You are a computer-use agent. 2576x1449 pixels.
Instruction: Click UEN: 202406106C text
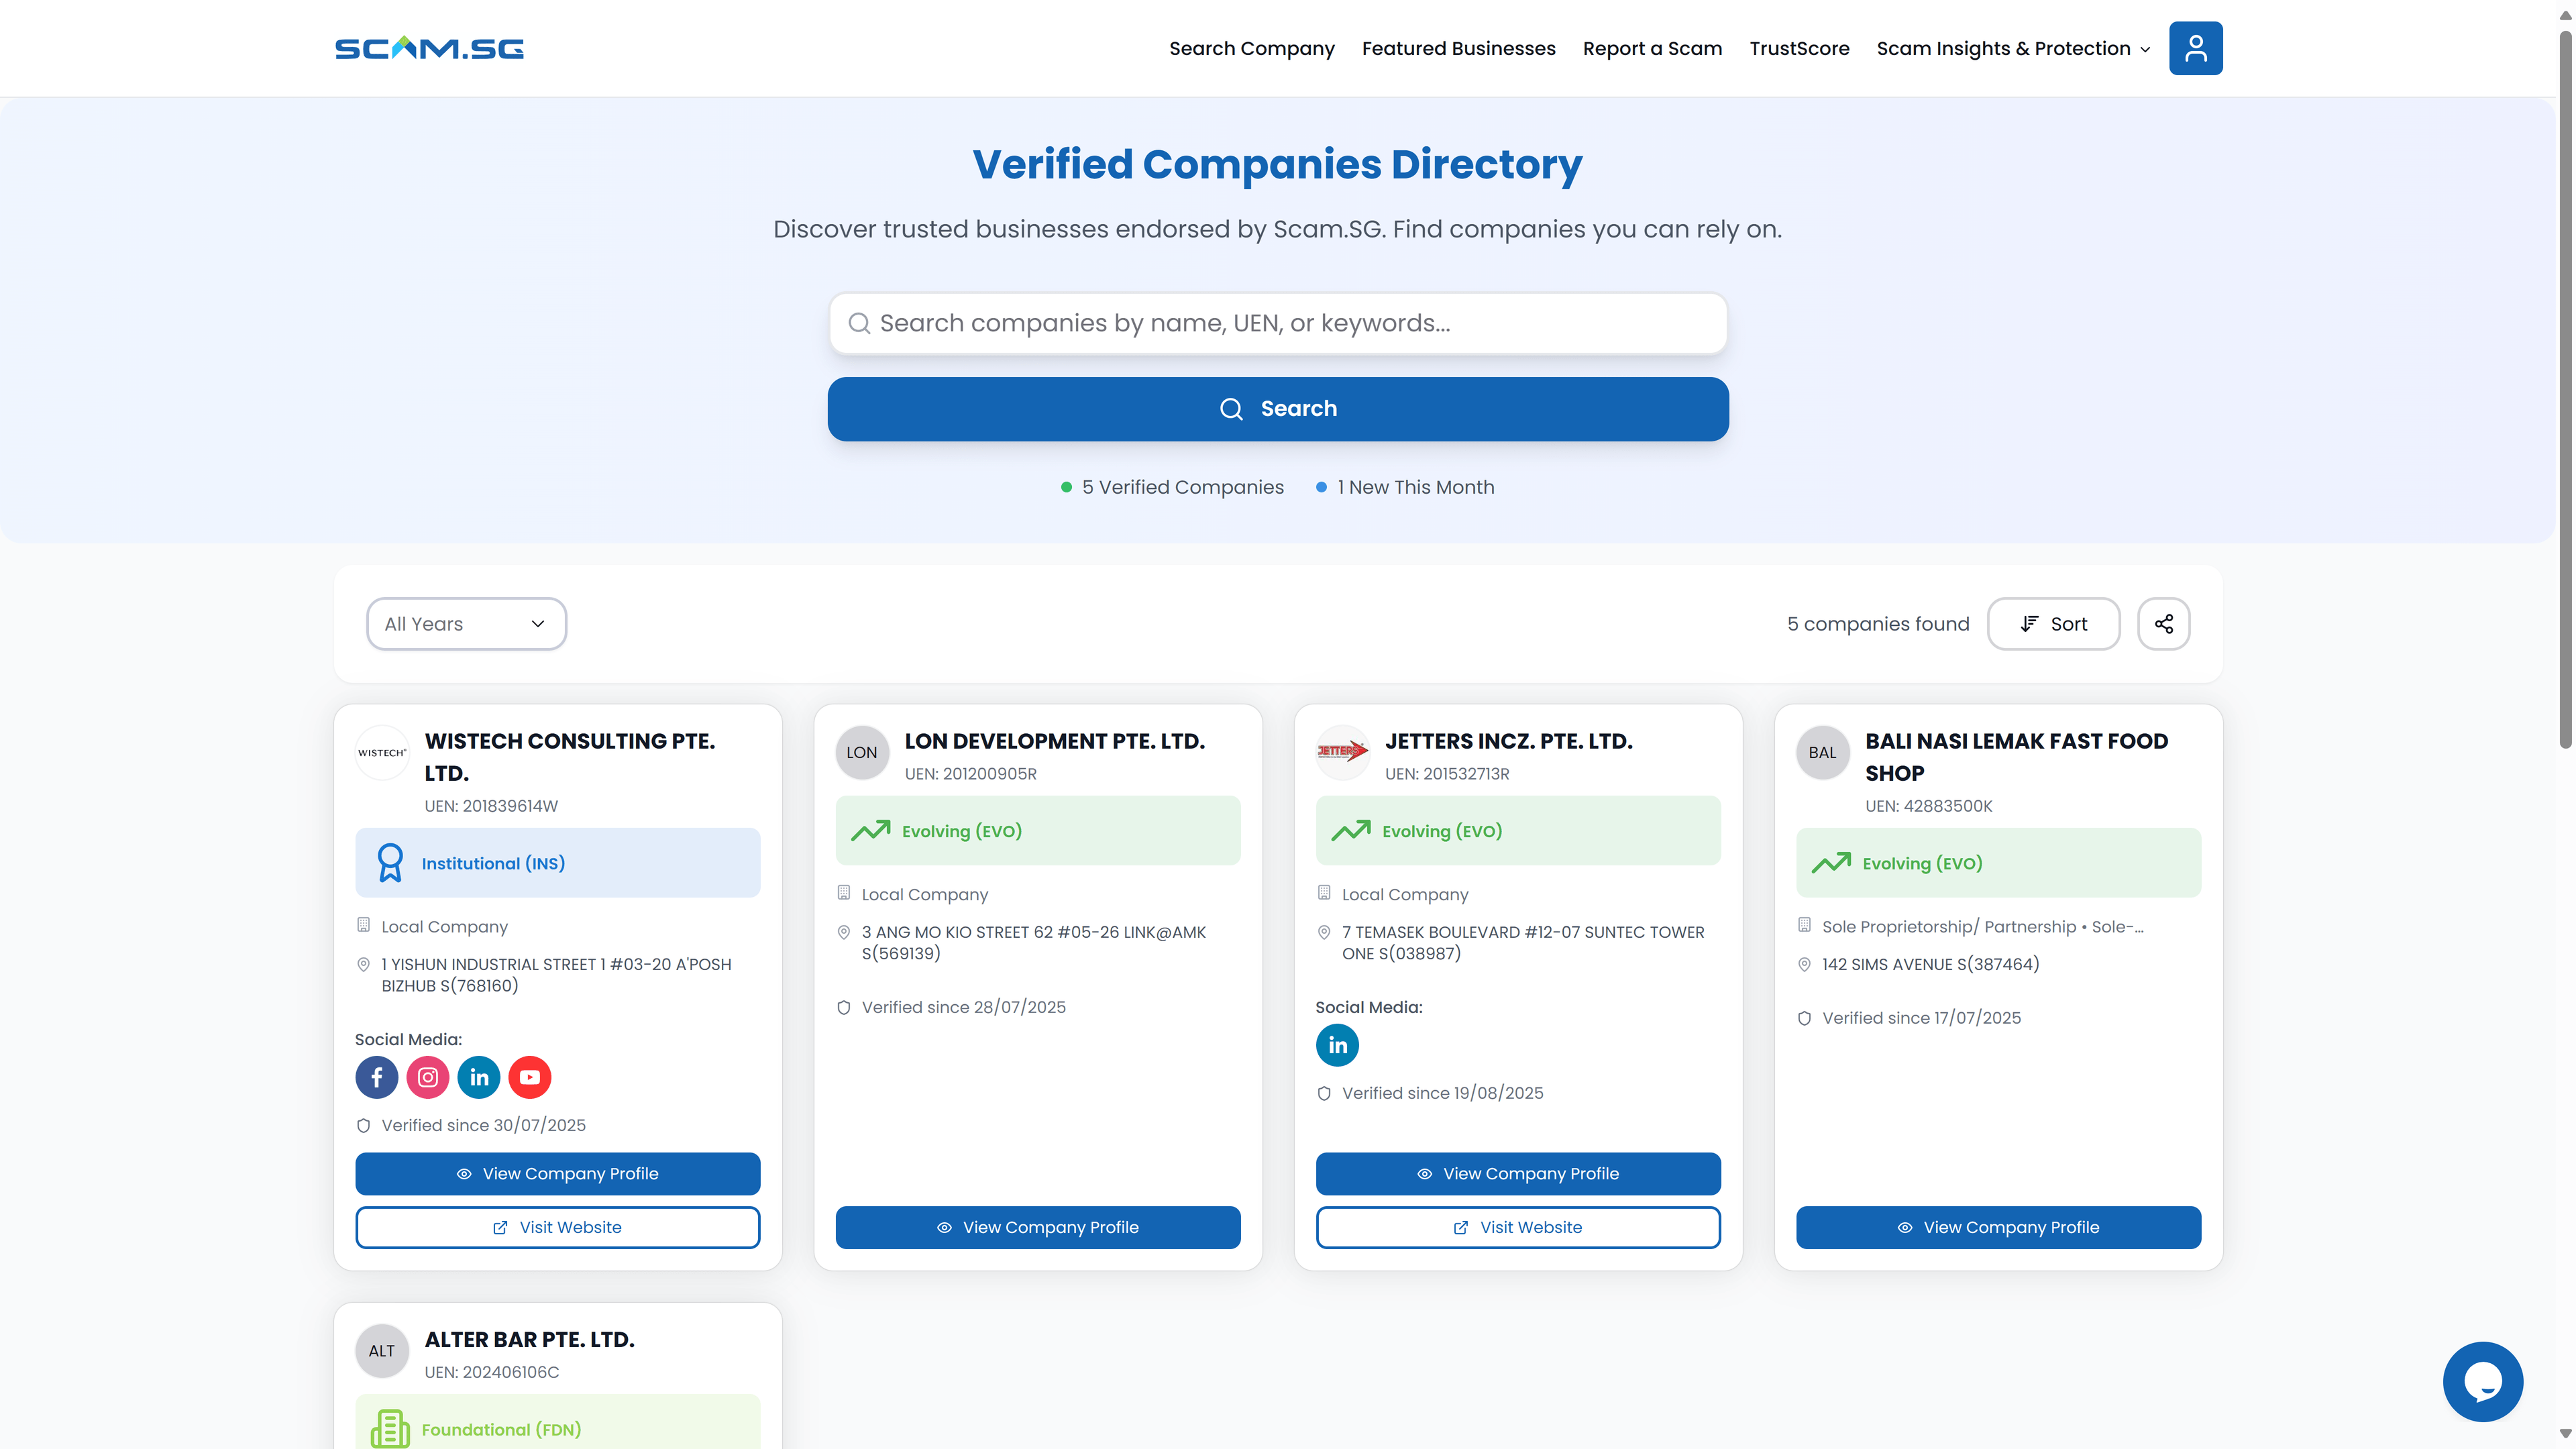pyautogui.click(x=491, y=1372)
